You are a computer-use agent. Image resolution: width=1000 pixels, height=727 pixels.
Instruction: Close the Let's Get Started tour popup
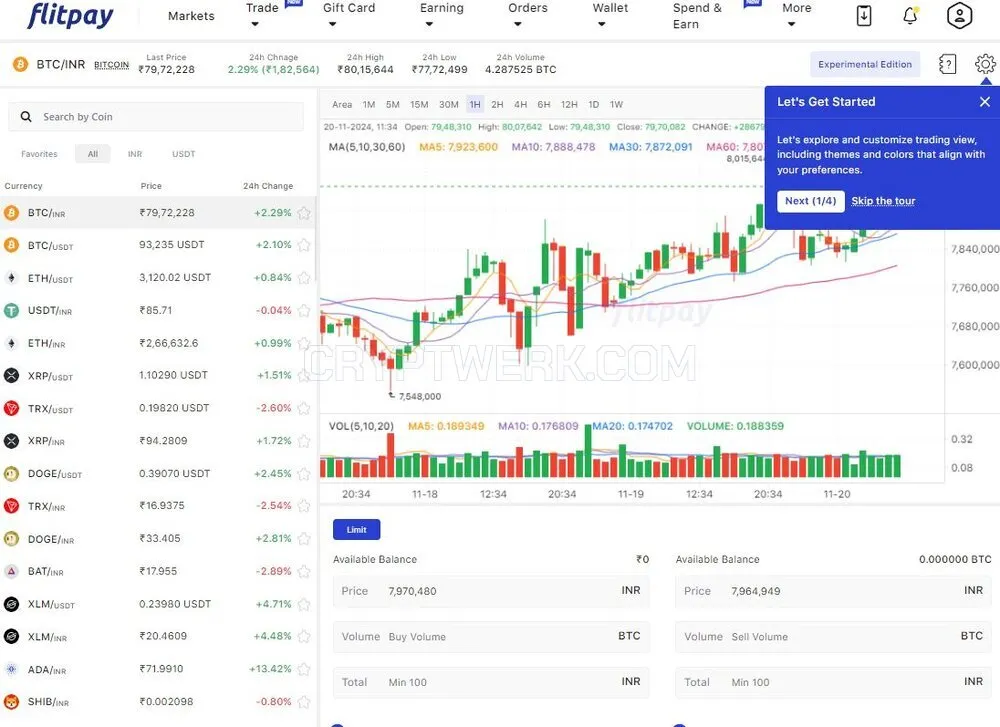tap(985, 101)
